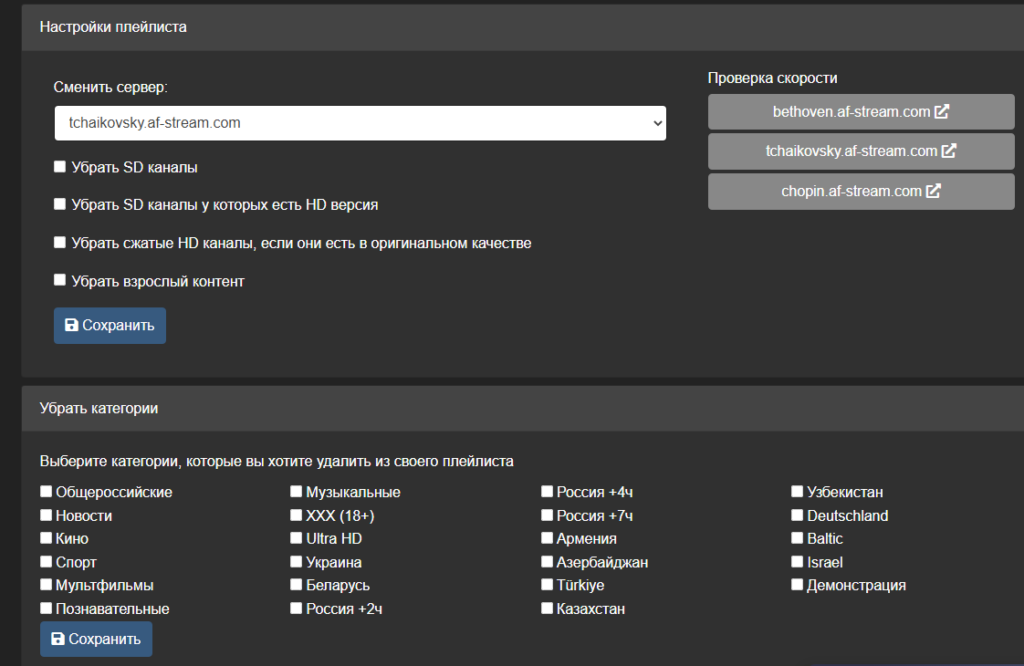Check the Deutschland category box

(x=798, y=516)
